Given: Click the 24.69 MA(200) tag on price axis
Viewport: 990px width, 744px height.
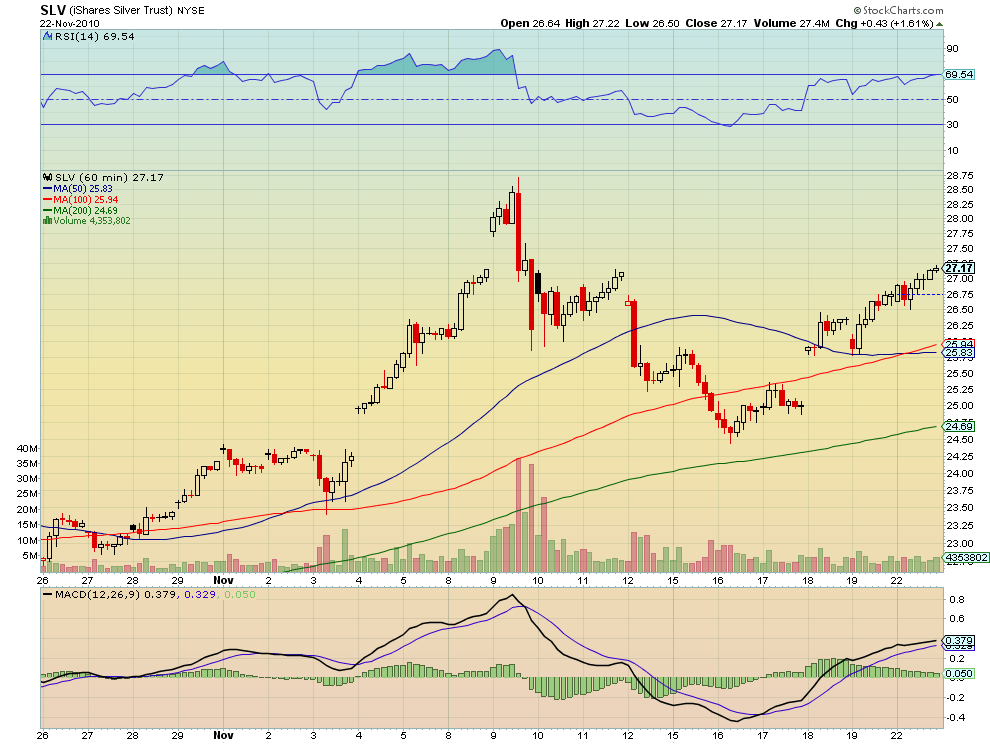Looking at the screenshot, I should 959,426.
